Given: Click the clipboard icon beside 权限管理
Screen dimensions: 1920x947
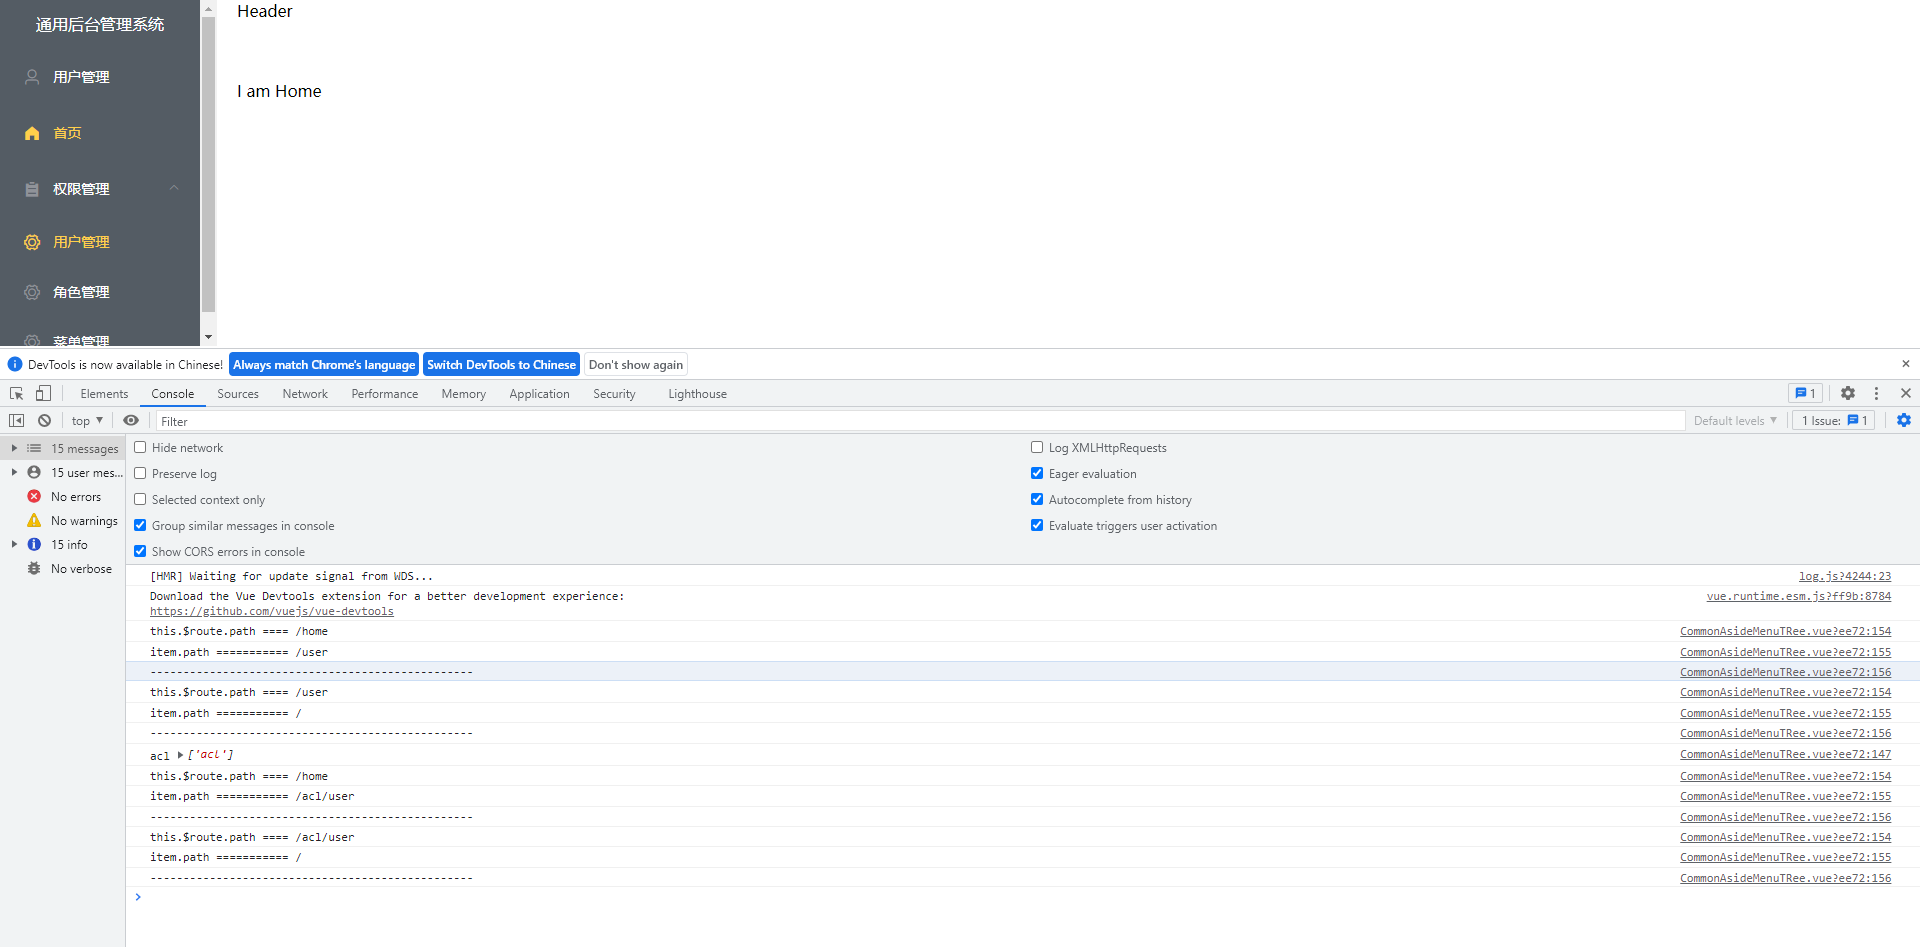Looking at the screenshot, I should point(32,189).
